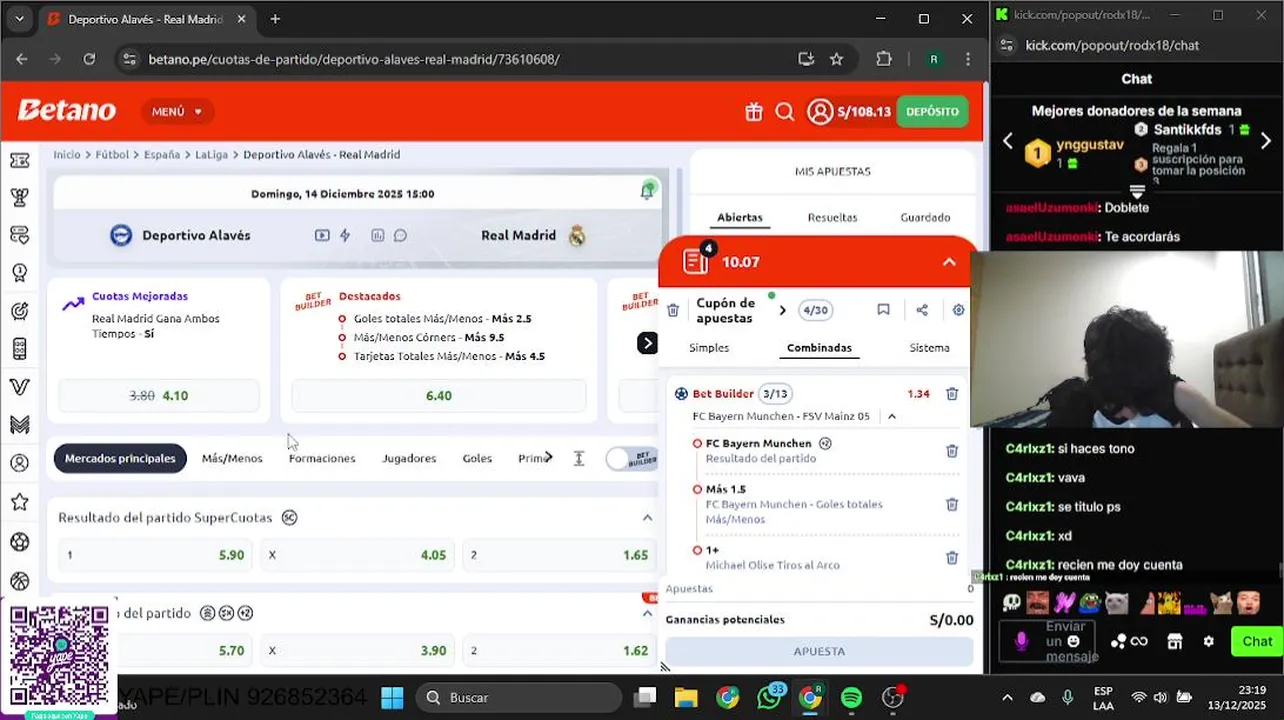This screenshot has height=720, width=1284.
Task: Open File Explorer from the taskbar
Action: point(686,697)
